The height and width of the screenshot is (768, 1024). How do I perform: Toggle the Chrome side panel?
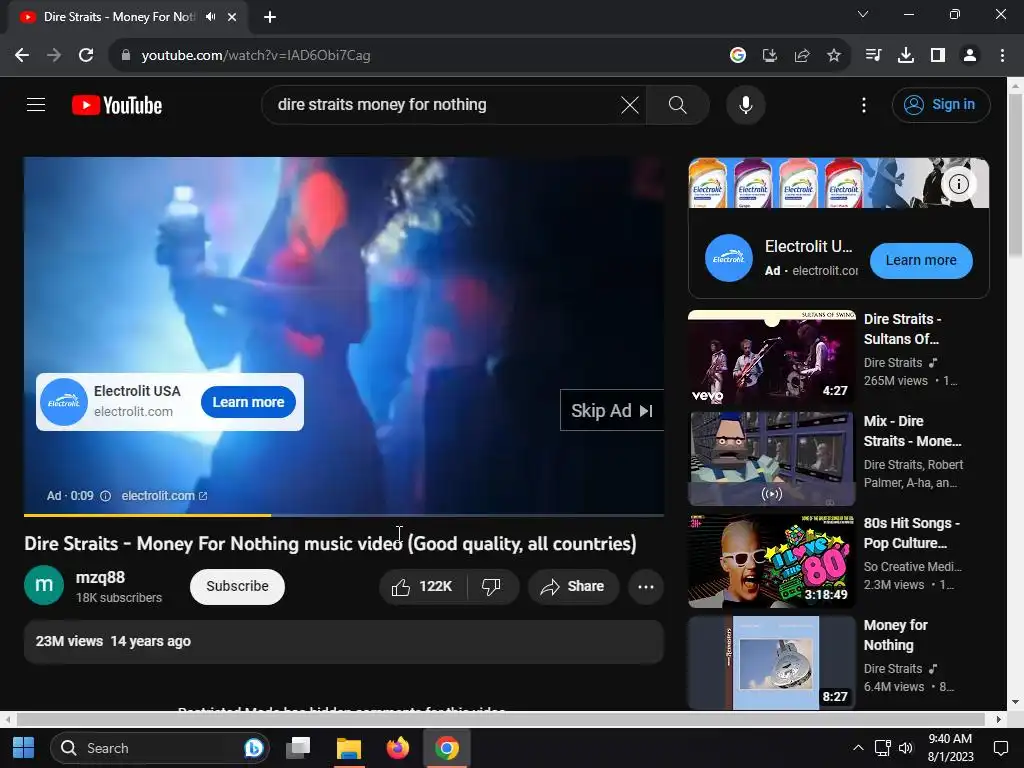(938, 56)
